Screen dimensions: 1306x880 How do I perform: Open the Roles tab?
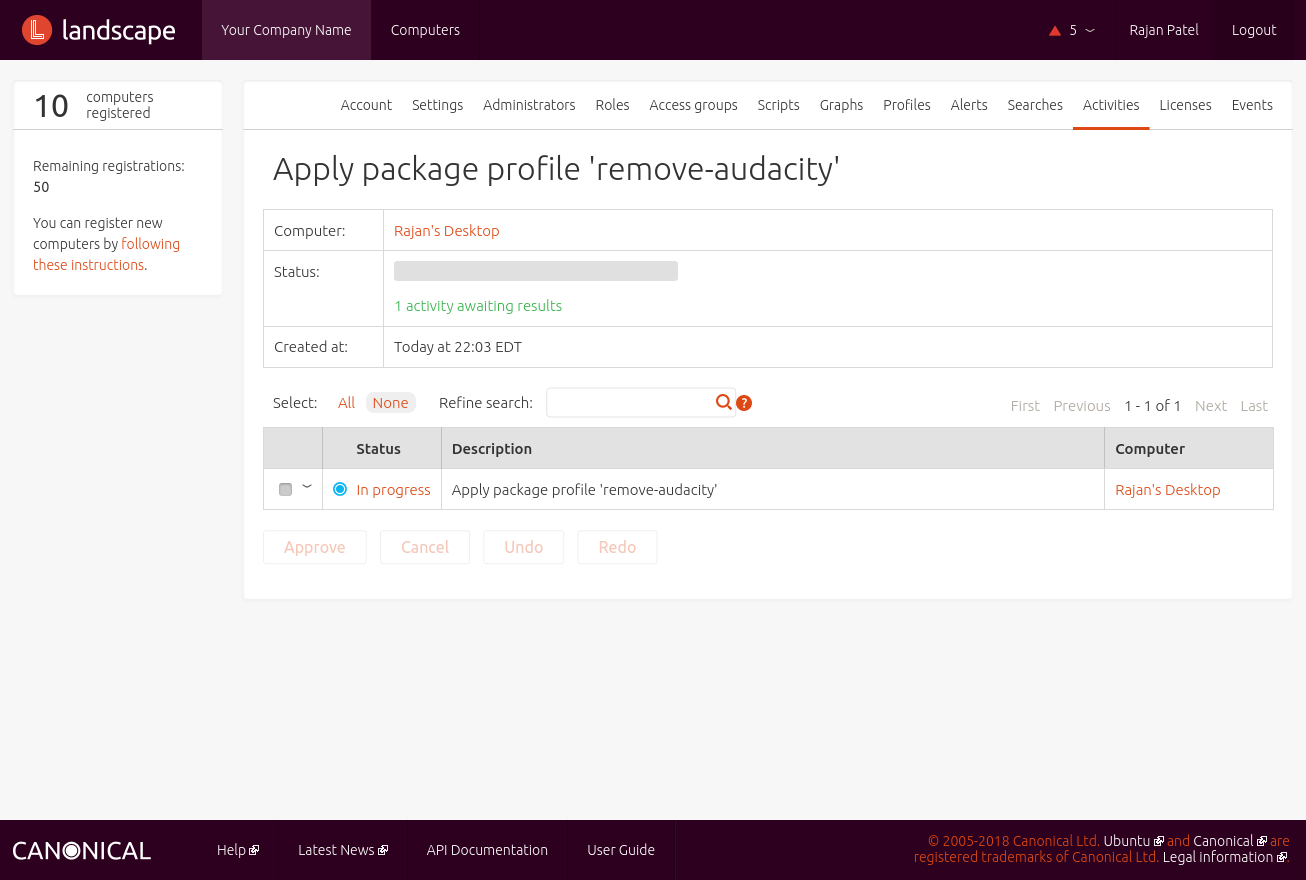pyautogui.click(x=612, y=105)
